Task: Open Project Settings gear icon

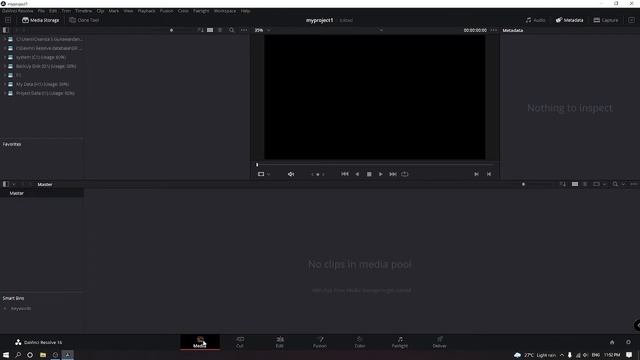Action: [629, 342]
